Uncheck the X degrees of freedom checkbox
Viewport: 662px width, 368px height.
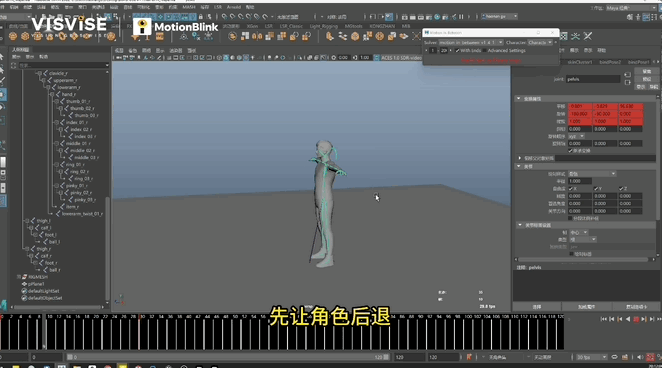click(570, 189)
